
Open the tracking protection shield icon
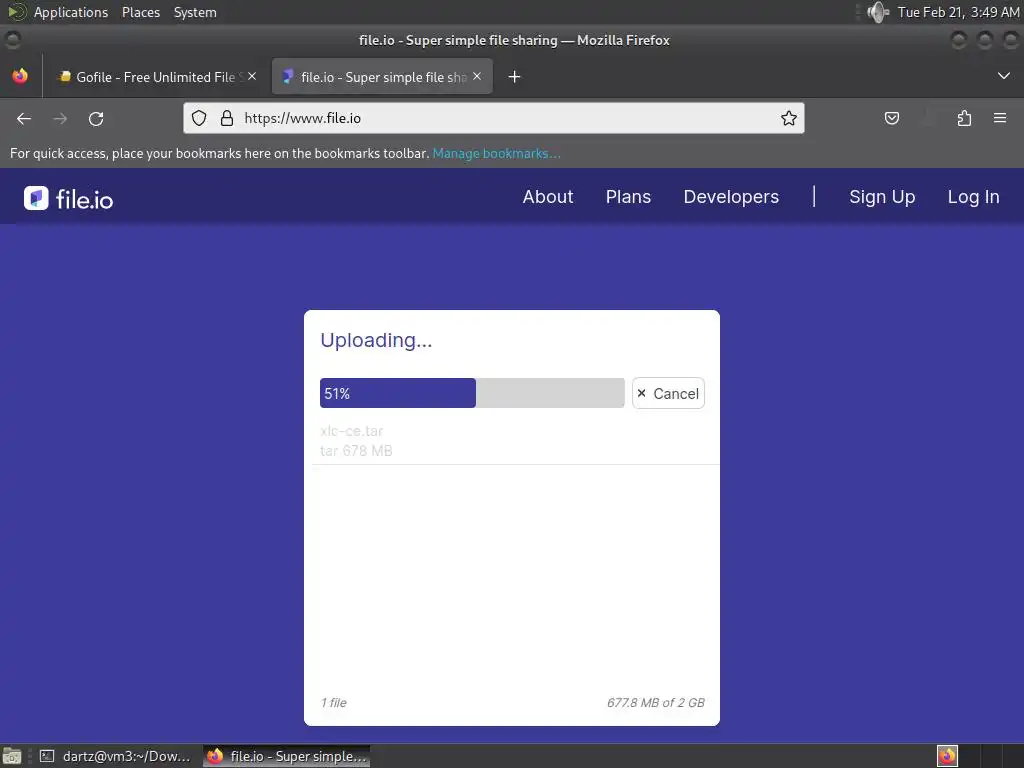point(199,118)
